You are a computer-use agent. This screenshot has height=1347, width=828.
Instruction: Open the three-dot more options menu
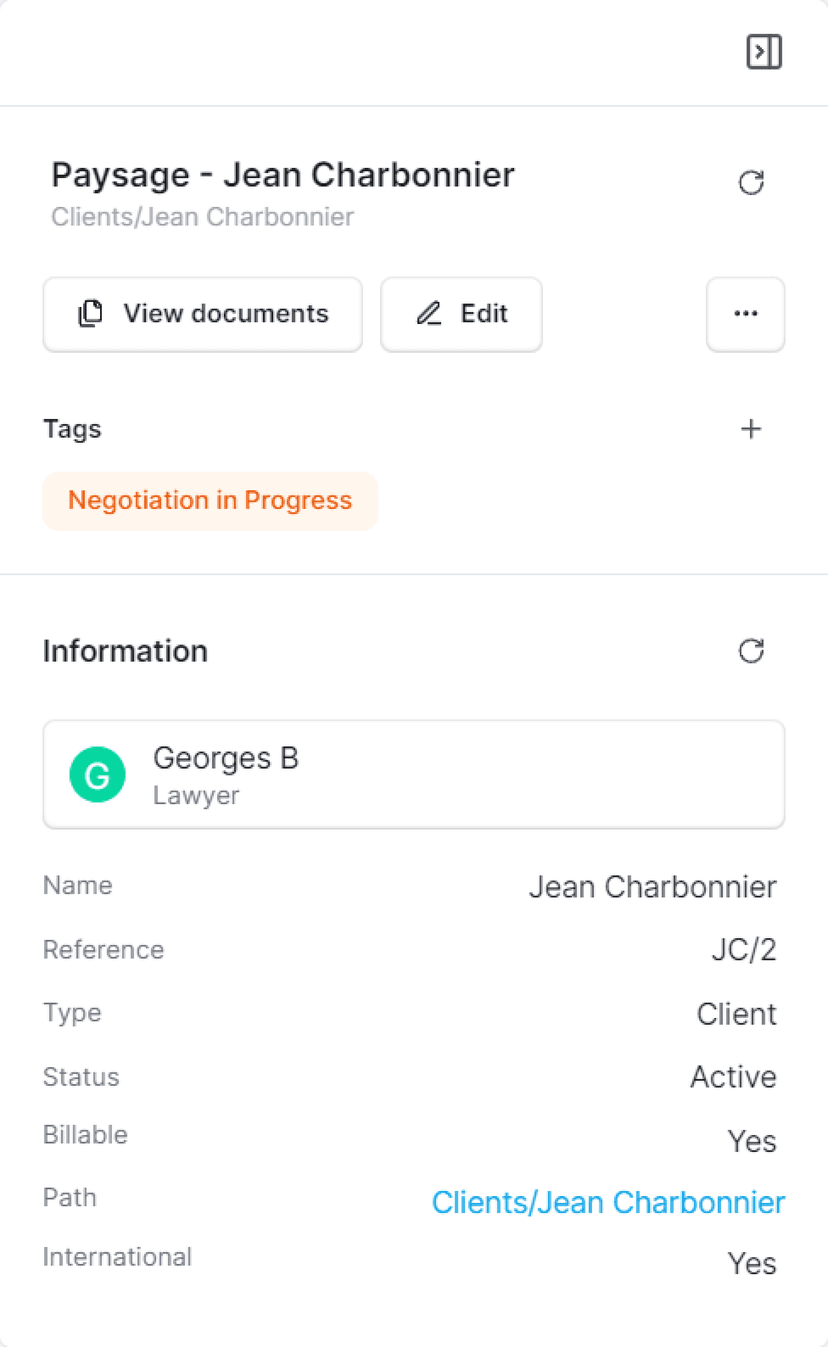click(745, 314)
